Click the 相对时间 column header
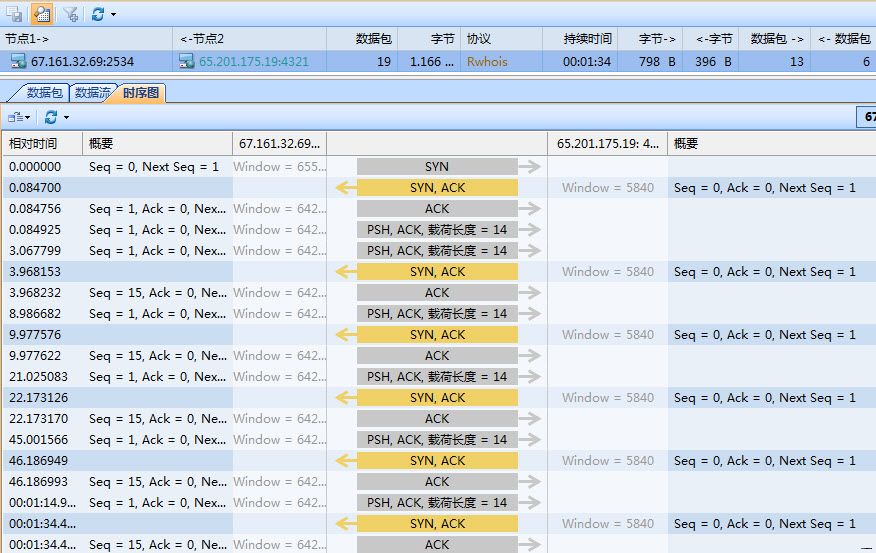Image resolution: width=876 pixels, height=553 pixels. tap(42, 144)
